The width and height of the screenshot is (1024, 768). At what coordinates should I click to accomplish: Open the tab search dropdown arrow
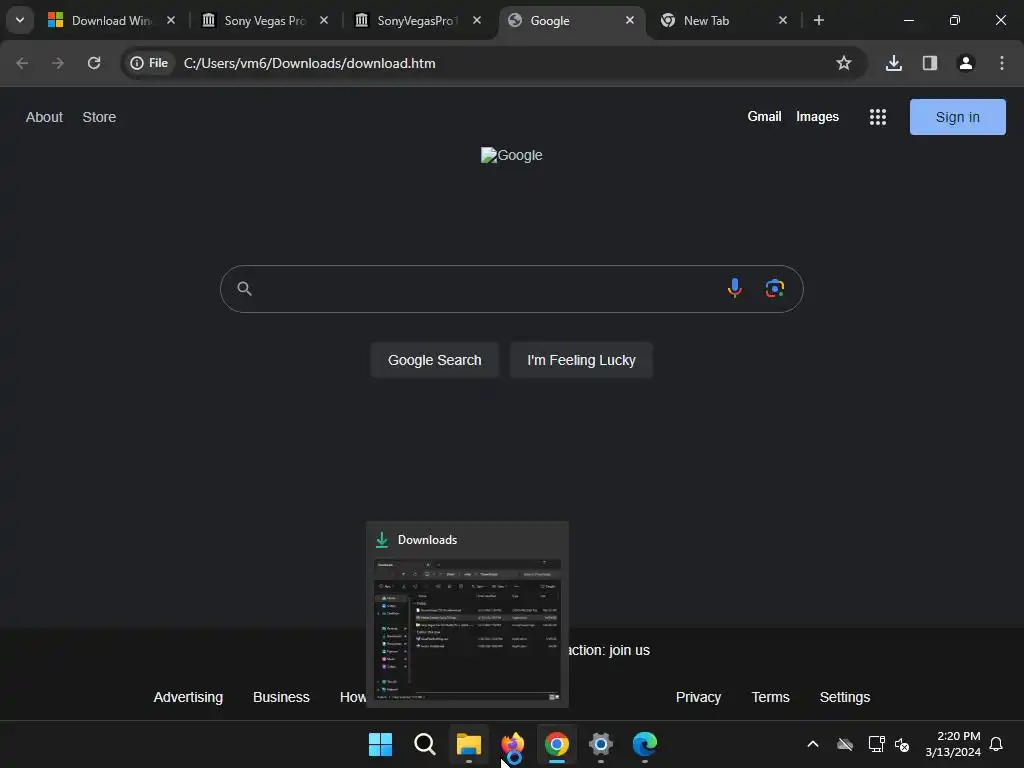point(20,20)
